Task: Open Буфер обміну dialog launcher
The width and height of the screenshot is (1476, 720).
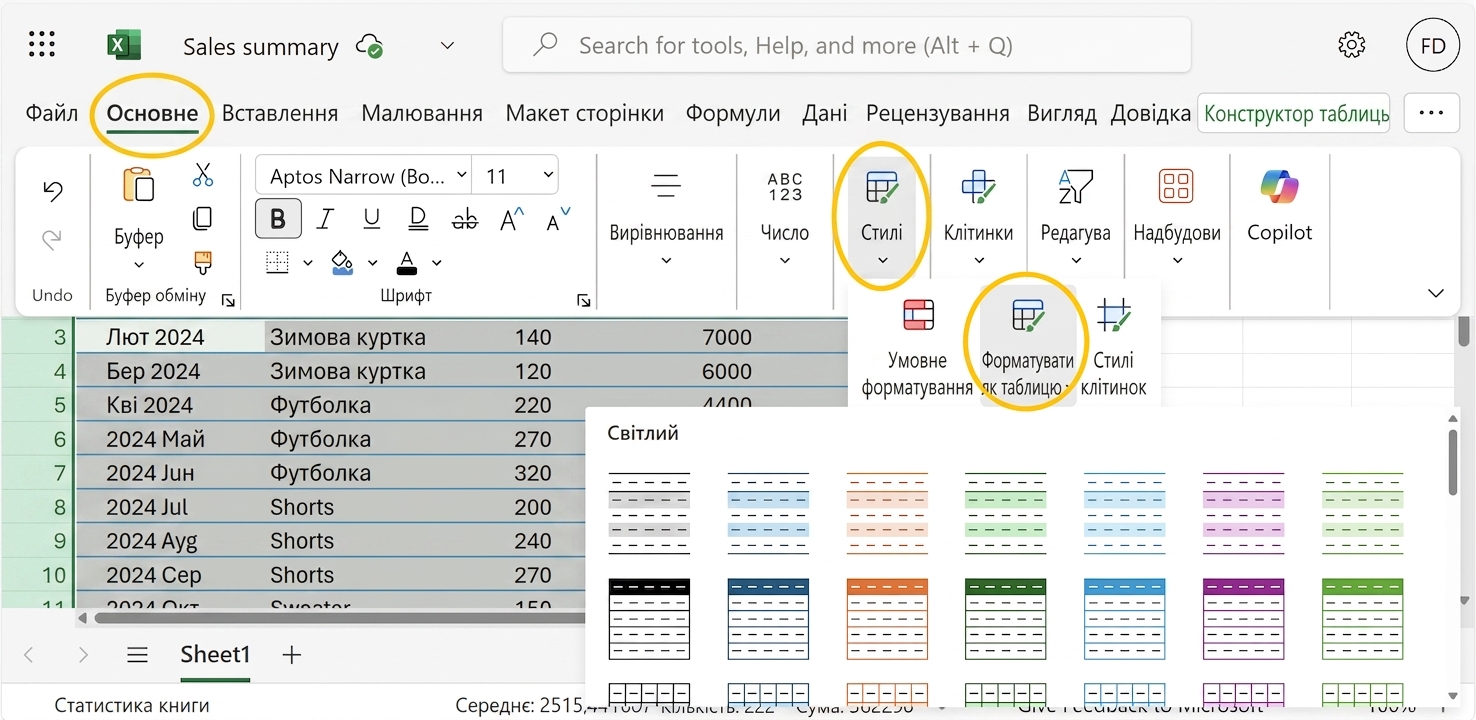Action: point(228,300)
